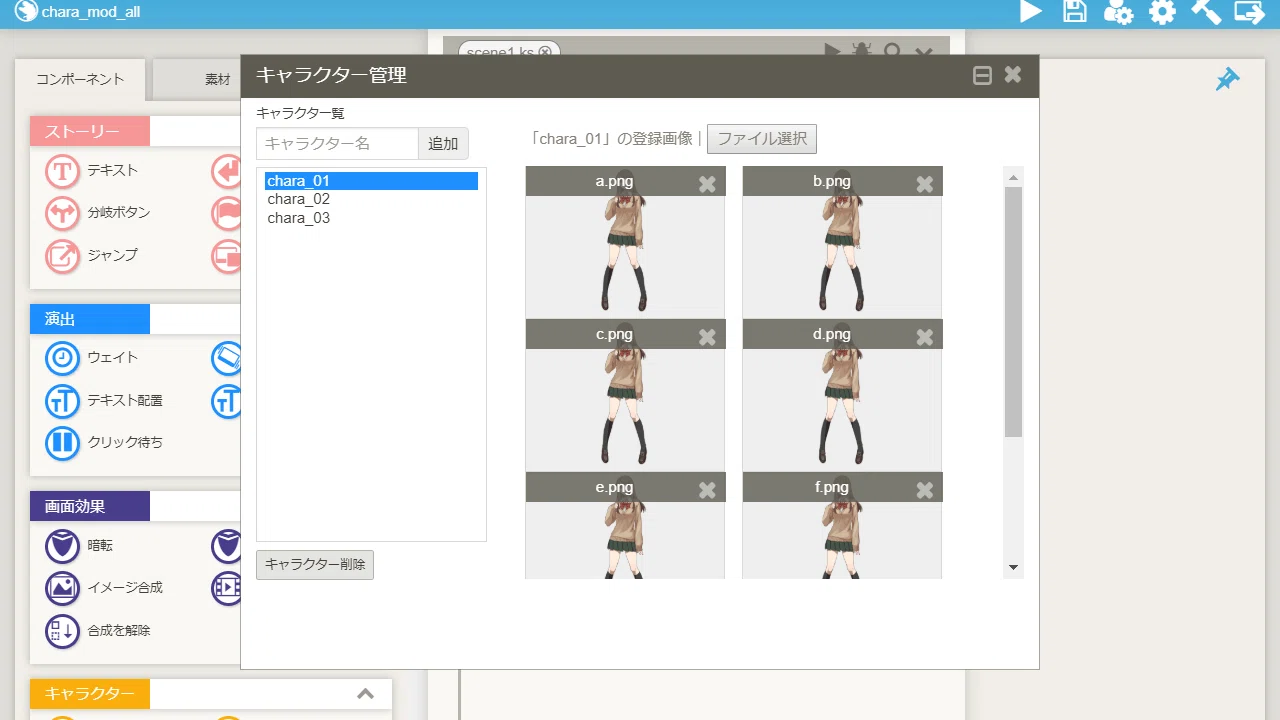The height and width of the screenshot is (720, 1280).
Task: Click the blue pin icon
Action: tap(1227, 79)
